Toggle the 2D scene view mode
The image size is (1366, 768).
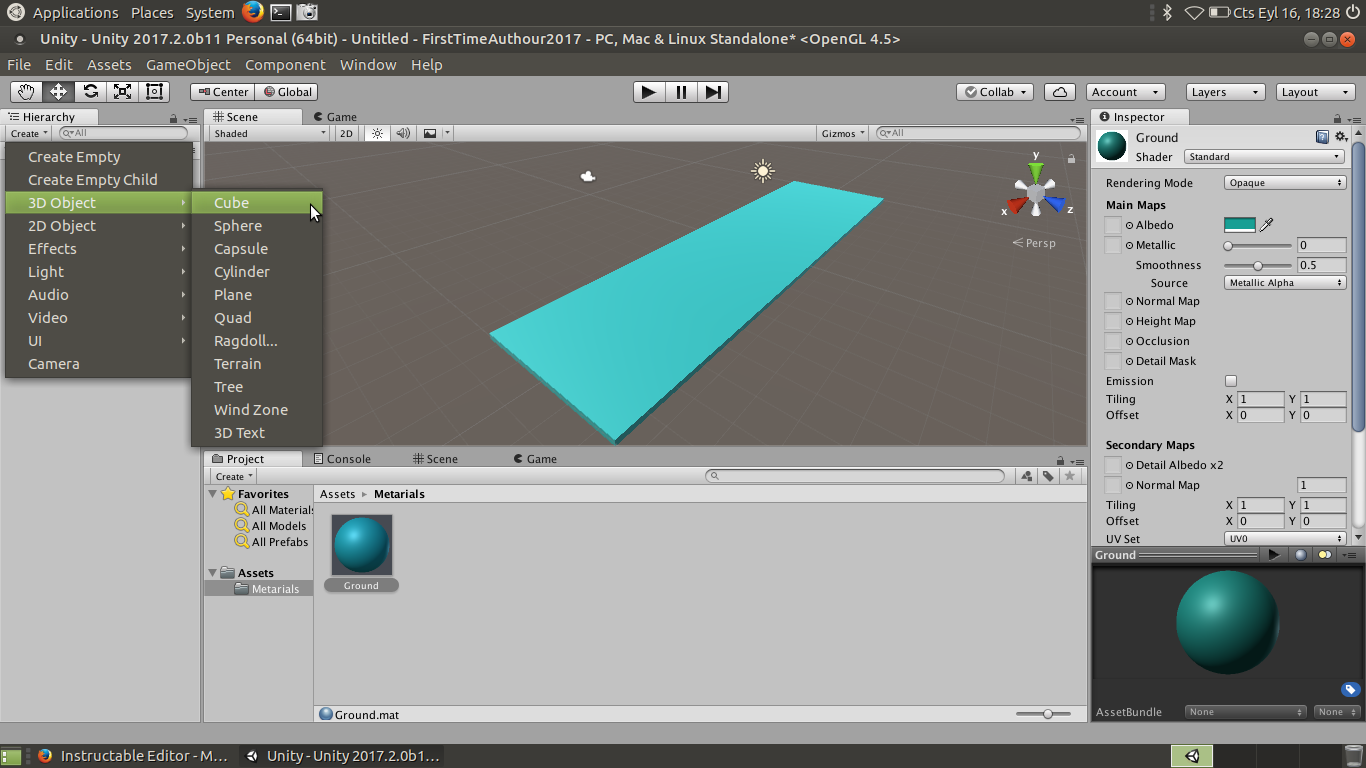[347, 133]
